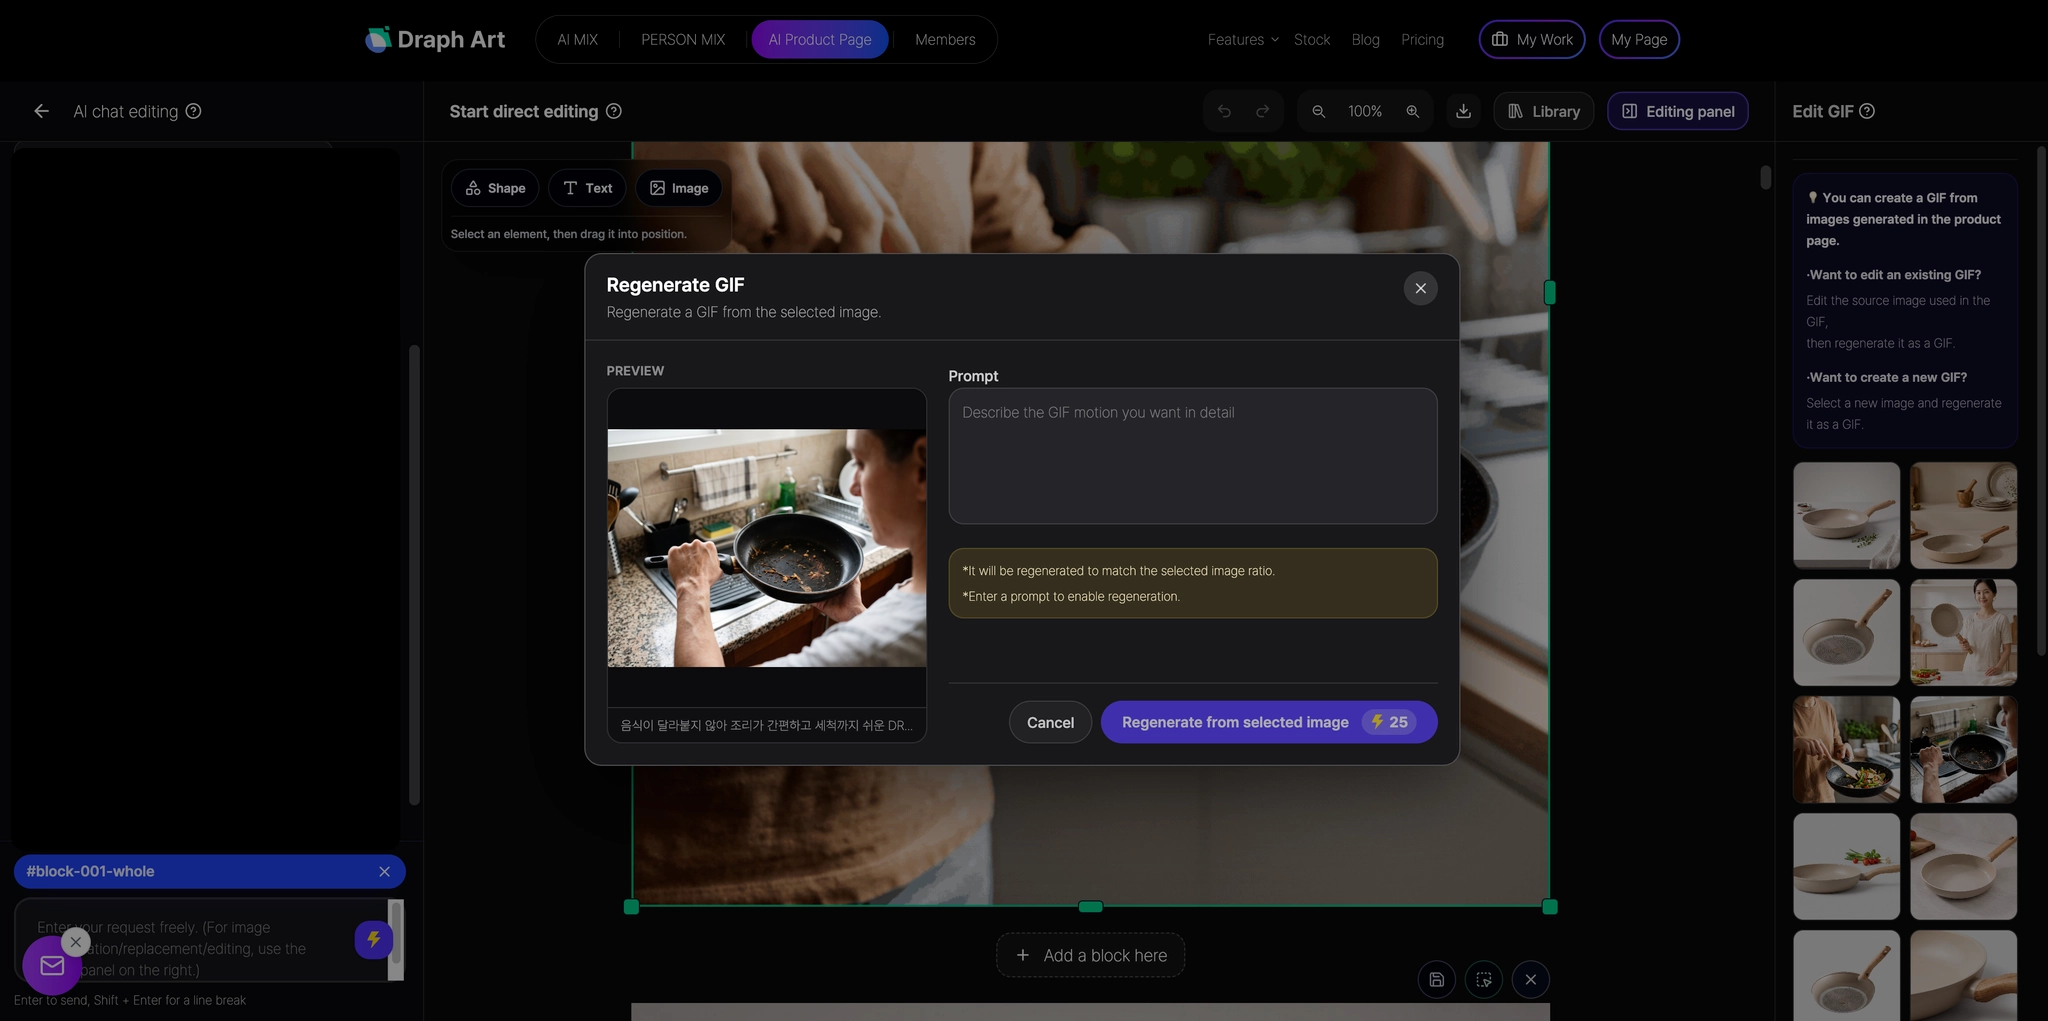Open the Pricing link
Screen dimensions: 2048x1021
pos(1422,40)
